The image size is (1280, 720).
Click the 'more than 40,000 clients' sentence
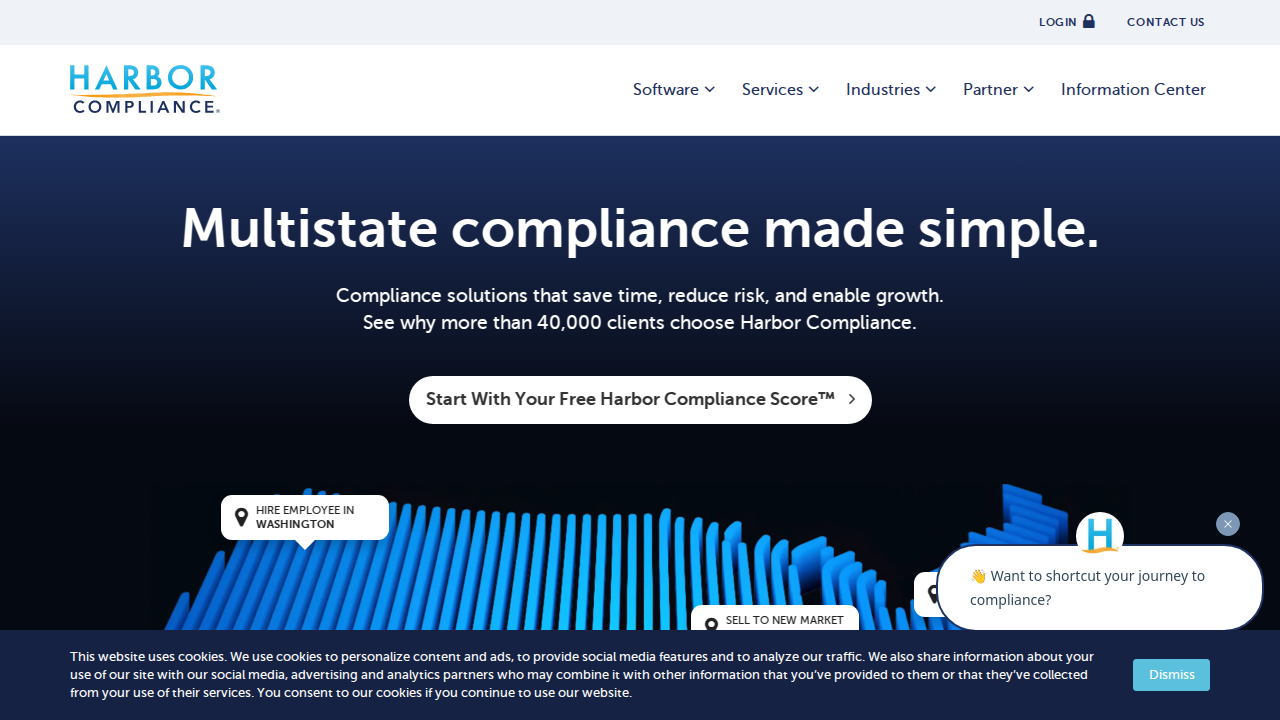point(640,323)
